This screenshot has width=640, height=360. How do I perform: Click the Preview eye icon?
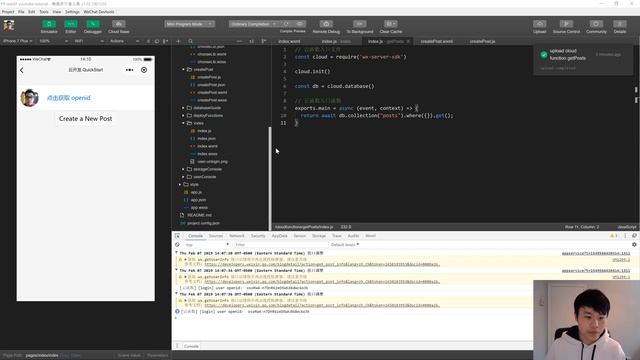coord(300,24)
